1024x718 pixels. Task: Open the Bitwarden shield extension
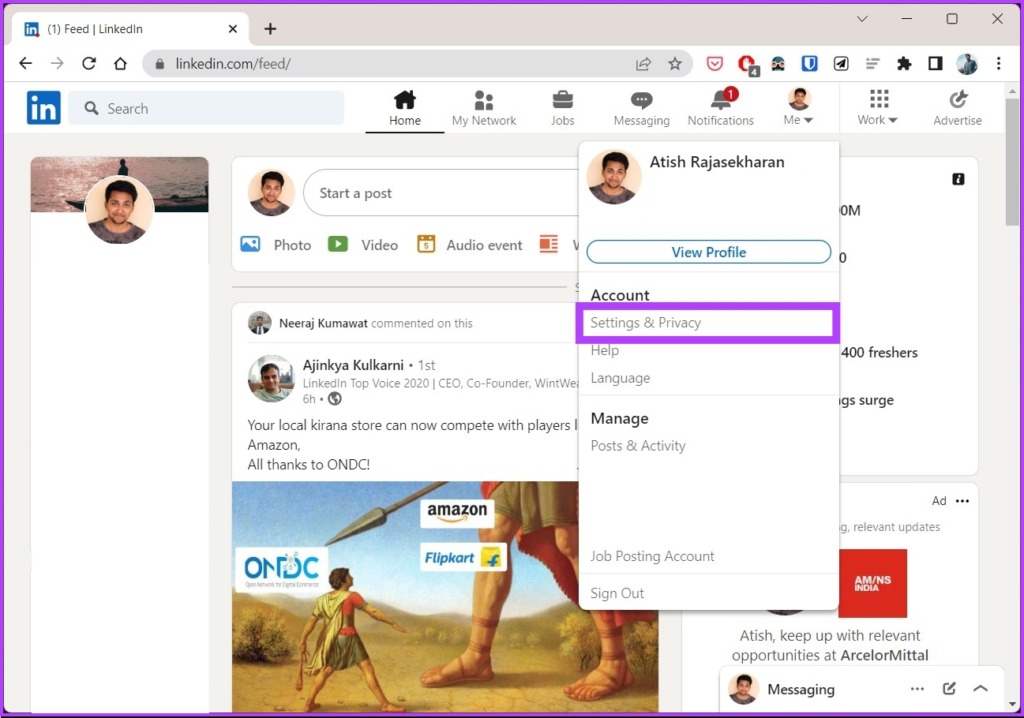point(810,63)
